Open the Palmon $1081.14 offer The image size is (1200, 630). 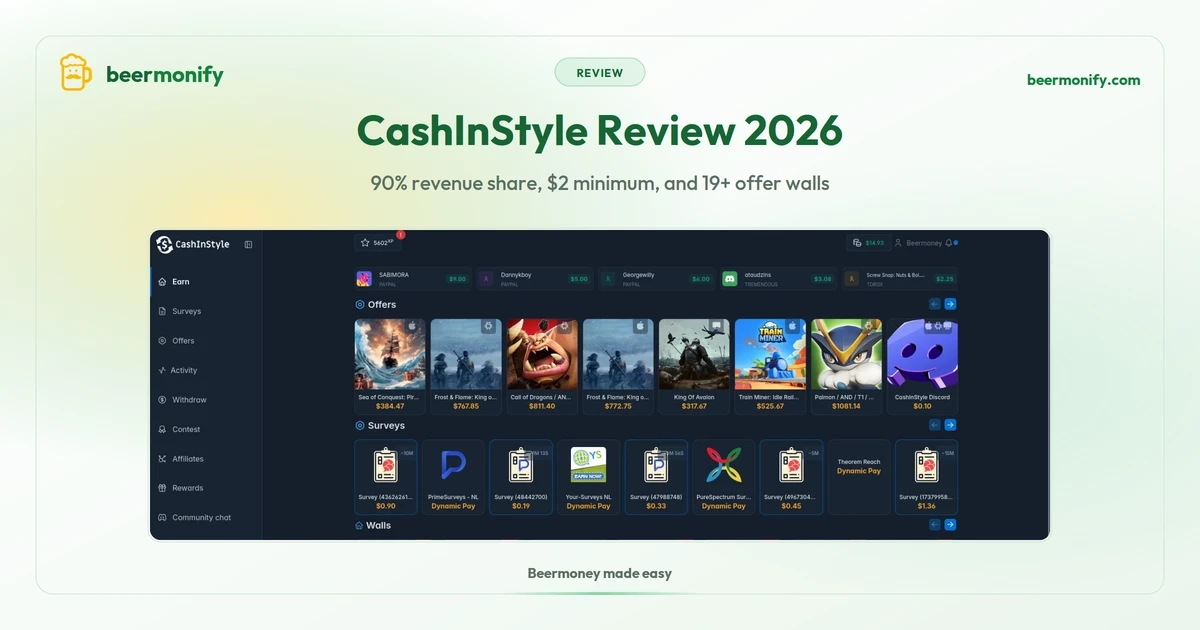pos(846,366)
